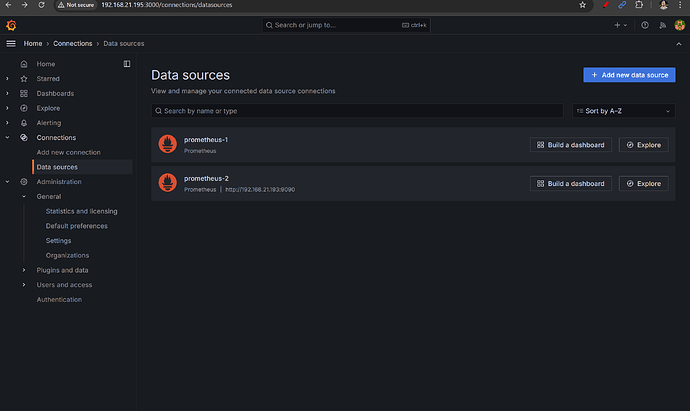Click the Add new data source button
The width and height of the screenshot is (690, 411).
pyautogui.click(x=629, y=75)
